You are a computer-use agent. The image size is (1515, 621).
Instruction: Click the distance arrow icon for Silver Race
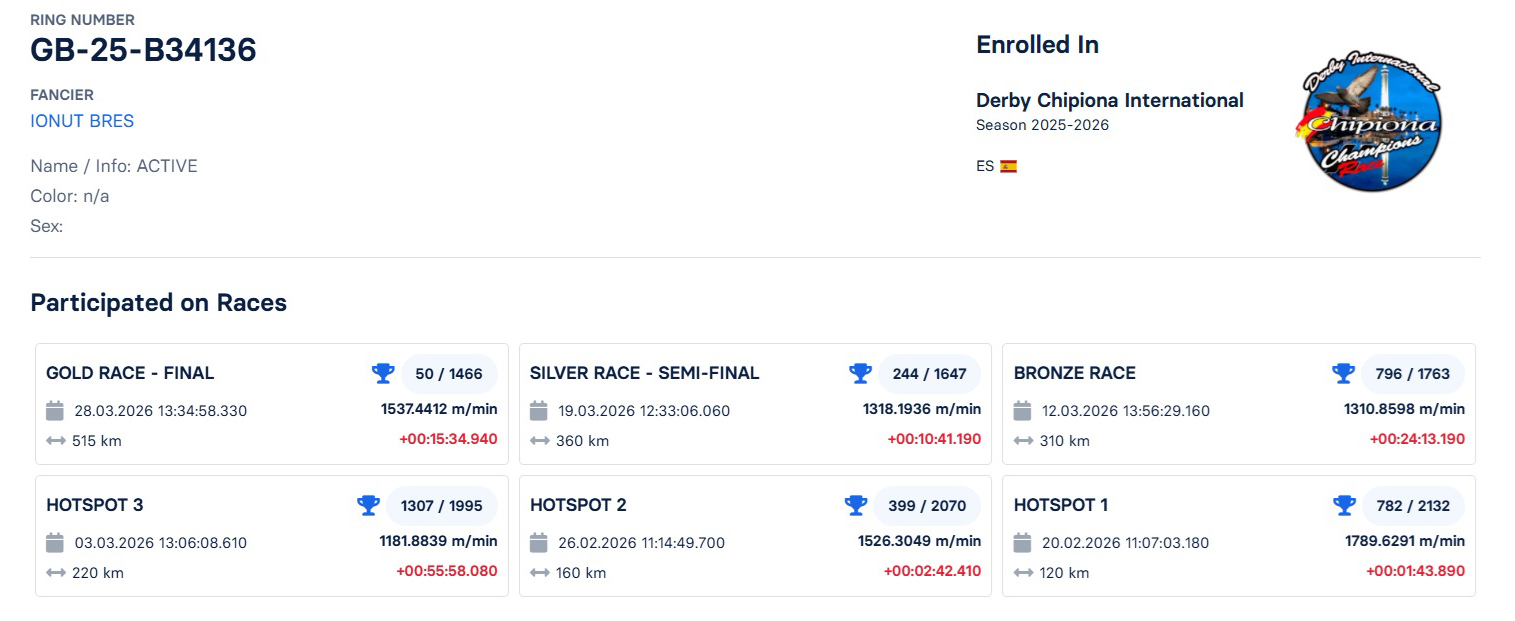tap(540, 440)
